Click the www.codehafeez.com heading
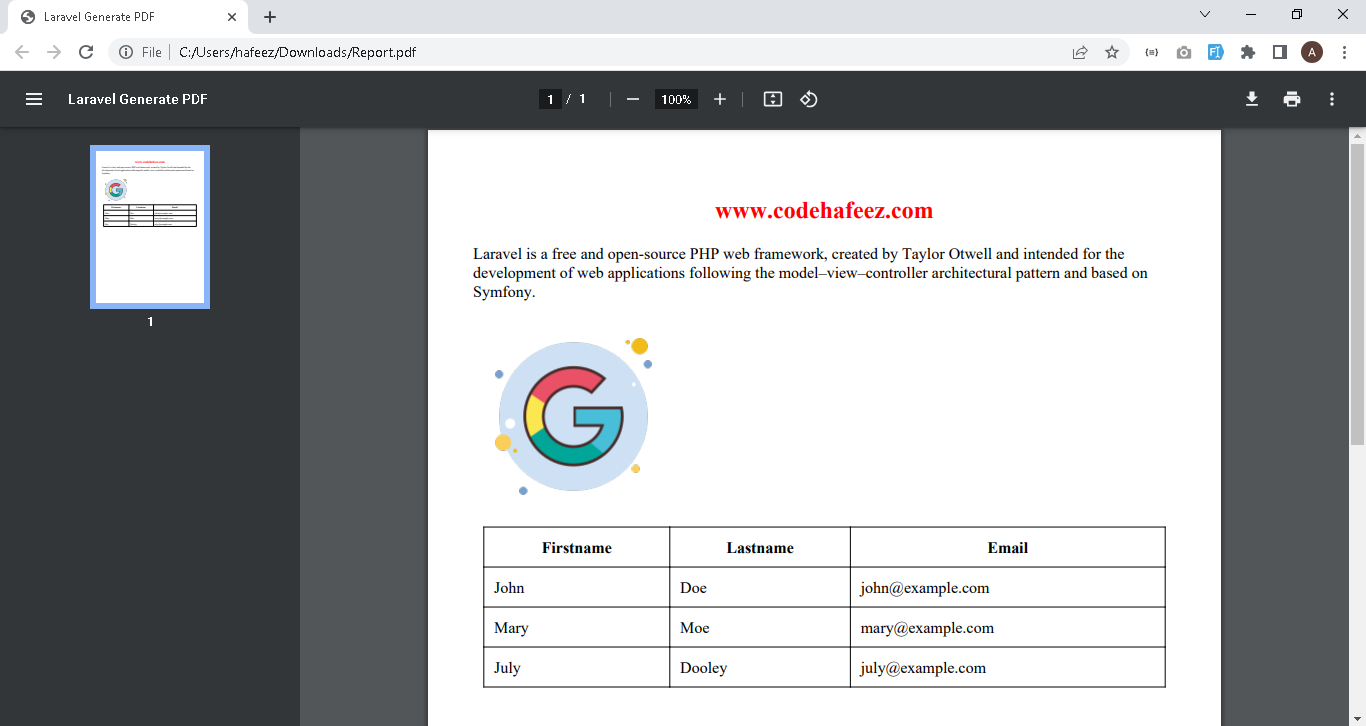 tap(824, 211)
